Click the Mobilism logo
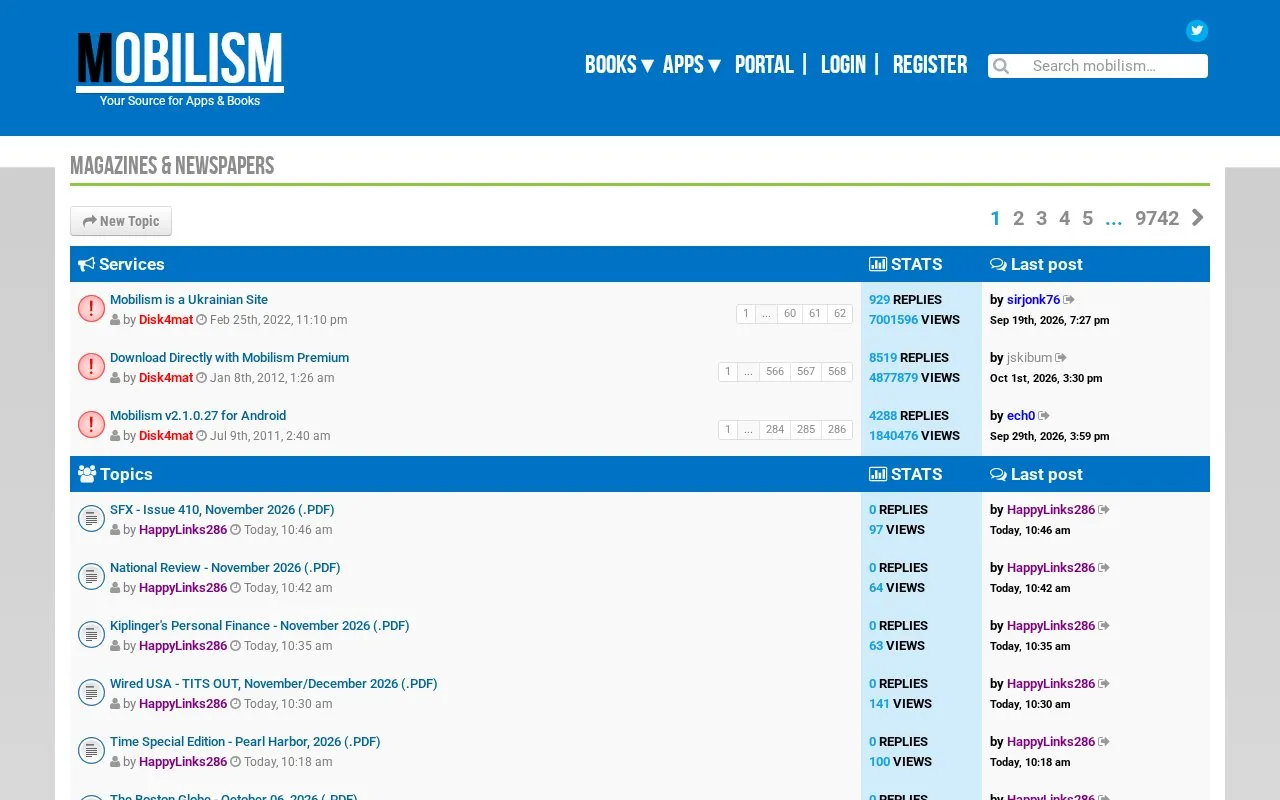This screenshot has height=800, width=1280. pyautogui.click(x=180, y=68)
